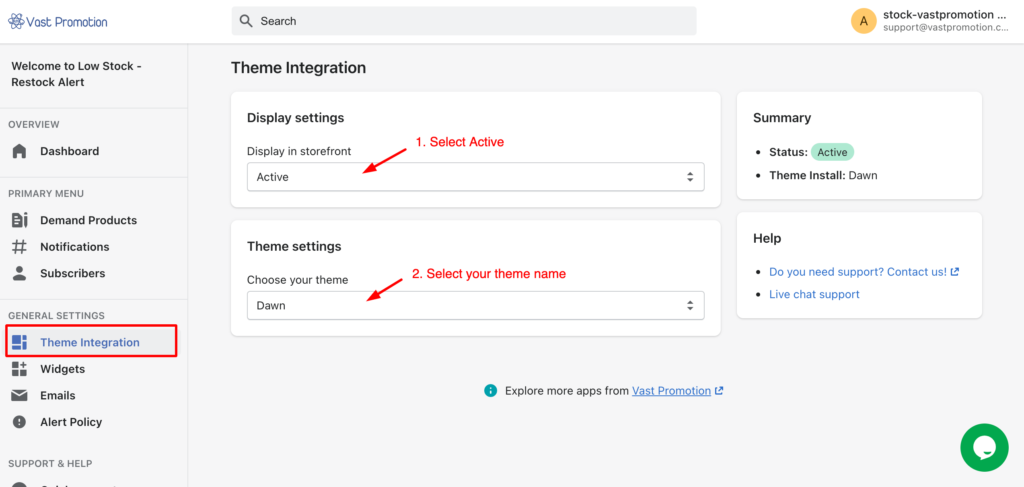
Task: Open the stock-vastpromotion account name
Action: point(945,14)
